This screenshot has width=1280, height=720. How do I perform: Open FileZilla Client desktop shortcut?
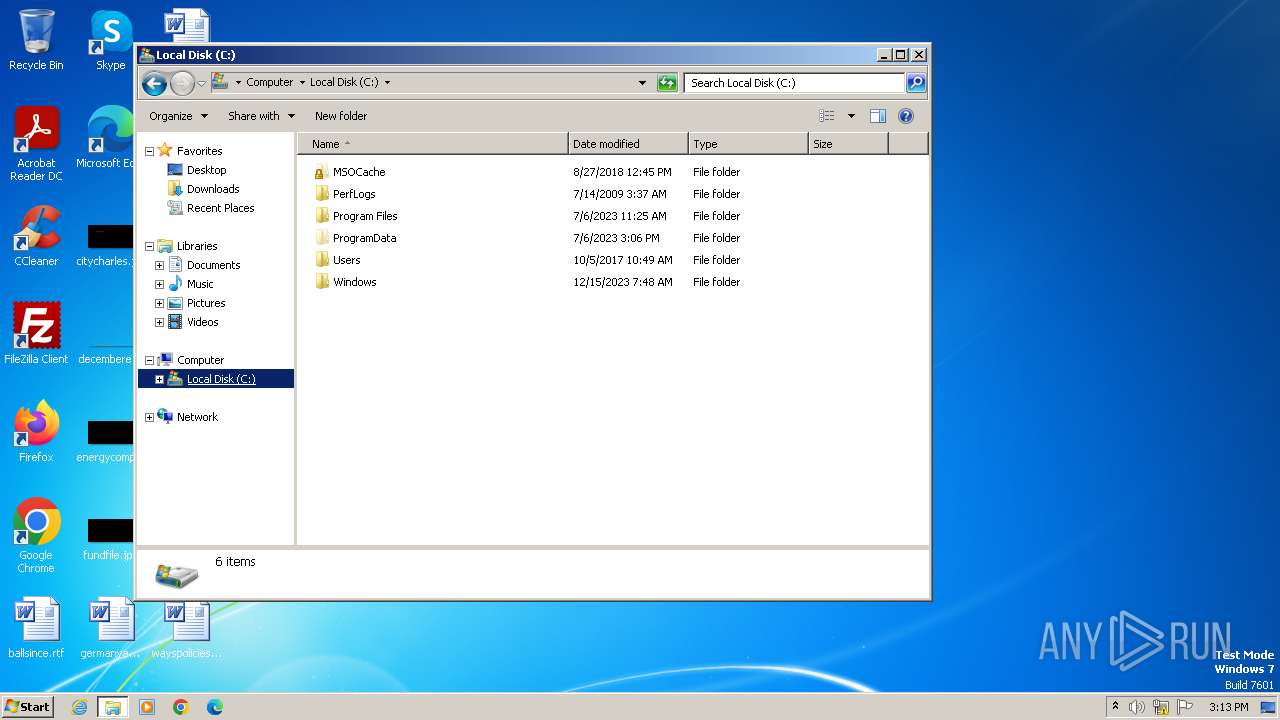pos(36,334)
